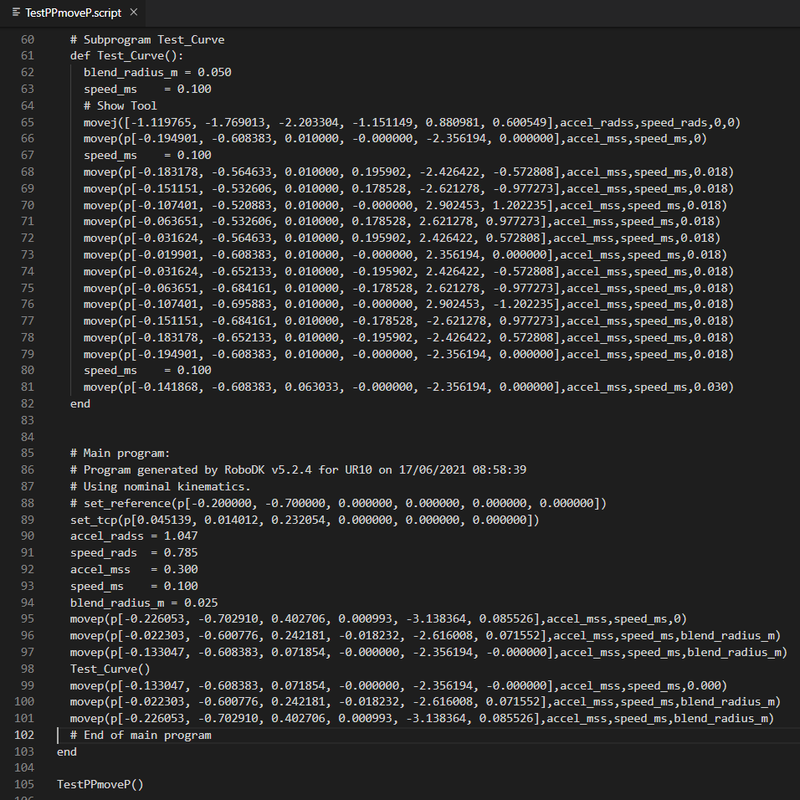The height and width of the screenshot is (800, 800).
Task: Click the set_tcp command line
Action: point(305,519)
